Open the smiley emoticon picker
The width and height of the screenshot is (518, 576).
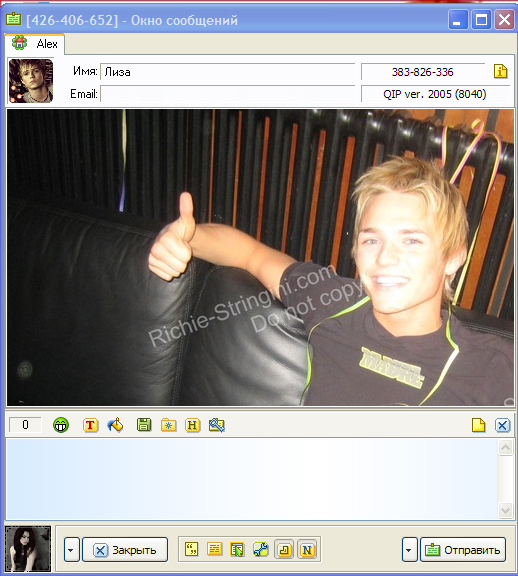[x=61, y=425]
